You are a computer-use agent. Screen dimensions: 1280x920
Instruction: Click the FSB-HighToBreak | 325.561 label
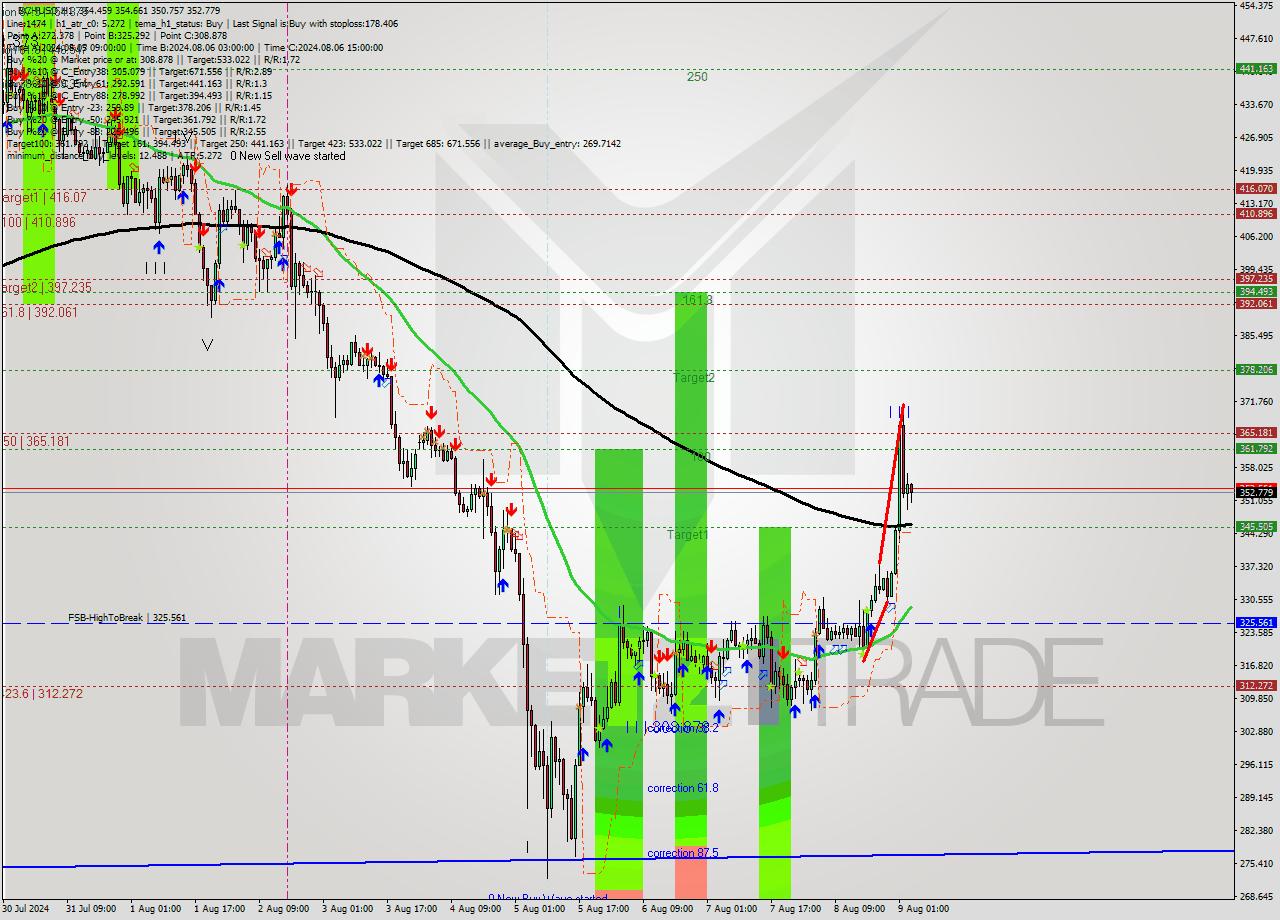click(127, 618)
